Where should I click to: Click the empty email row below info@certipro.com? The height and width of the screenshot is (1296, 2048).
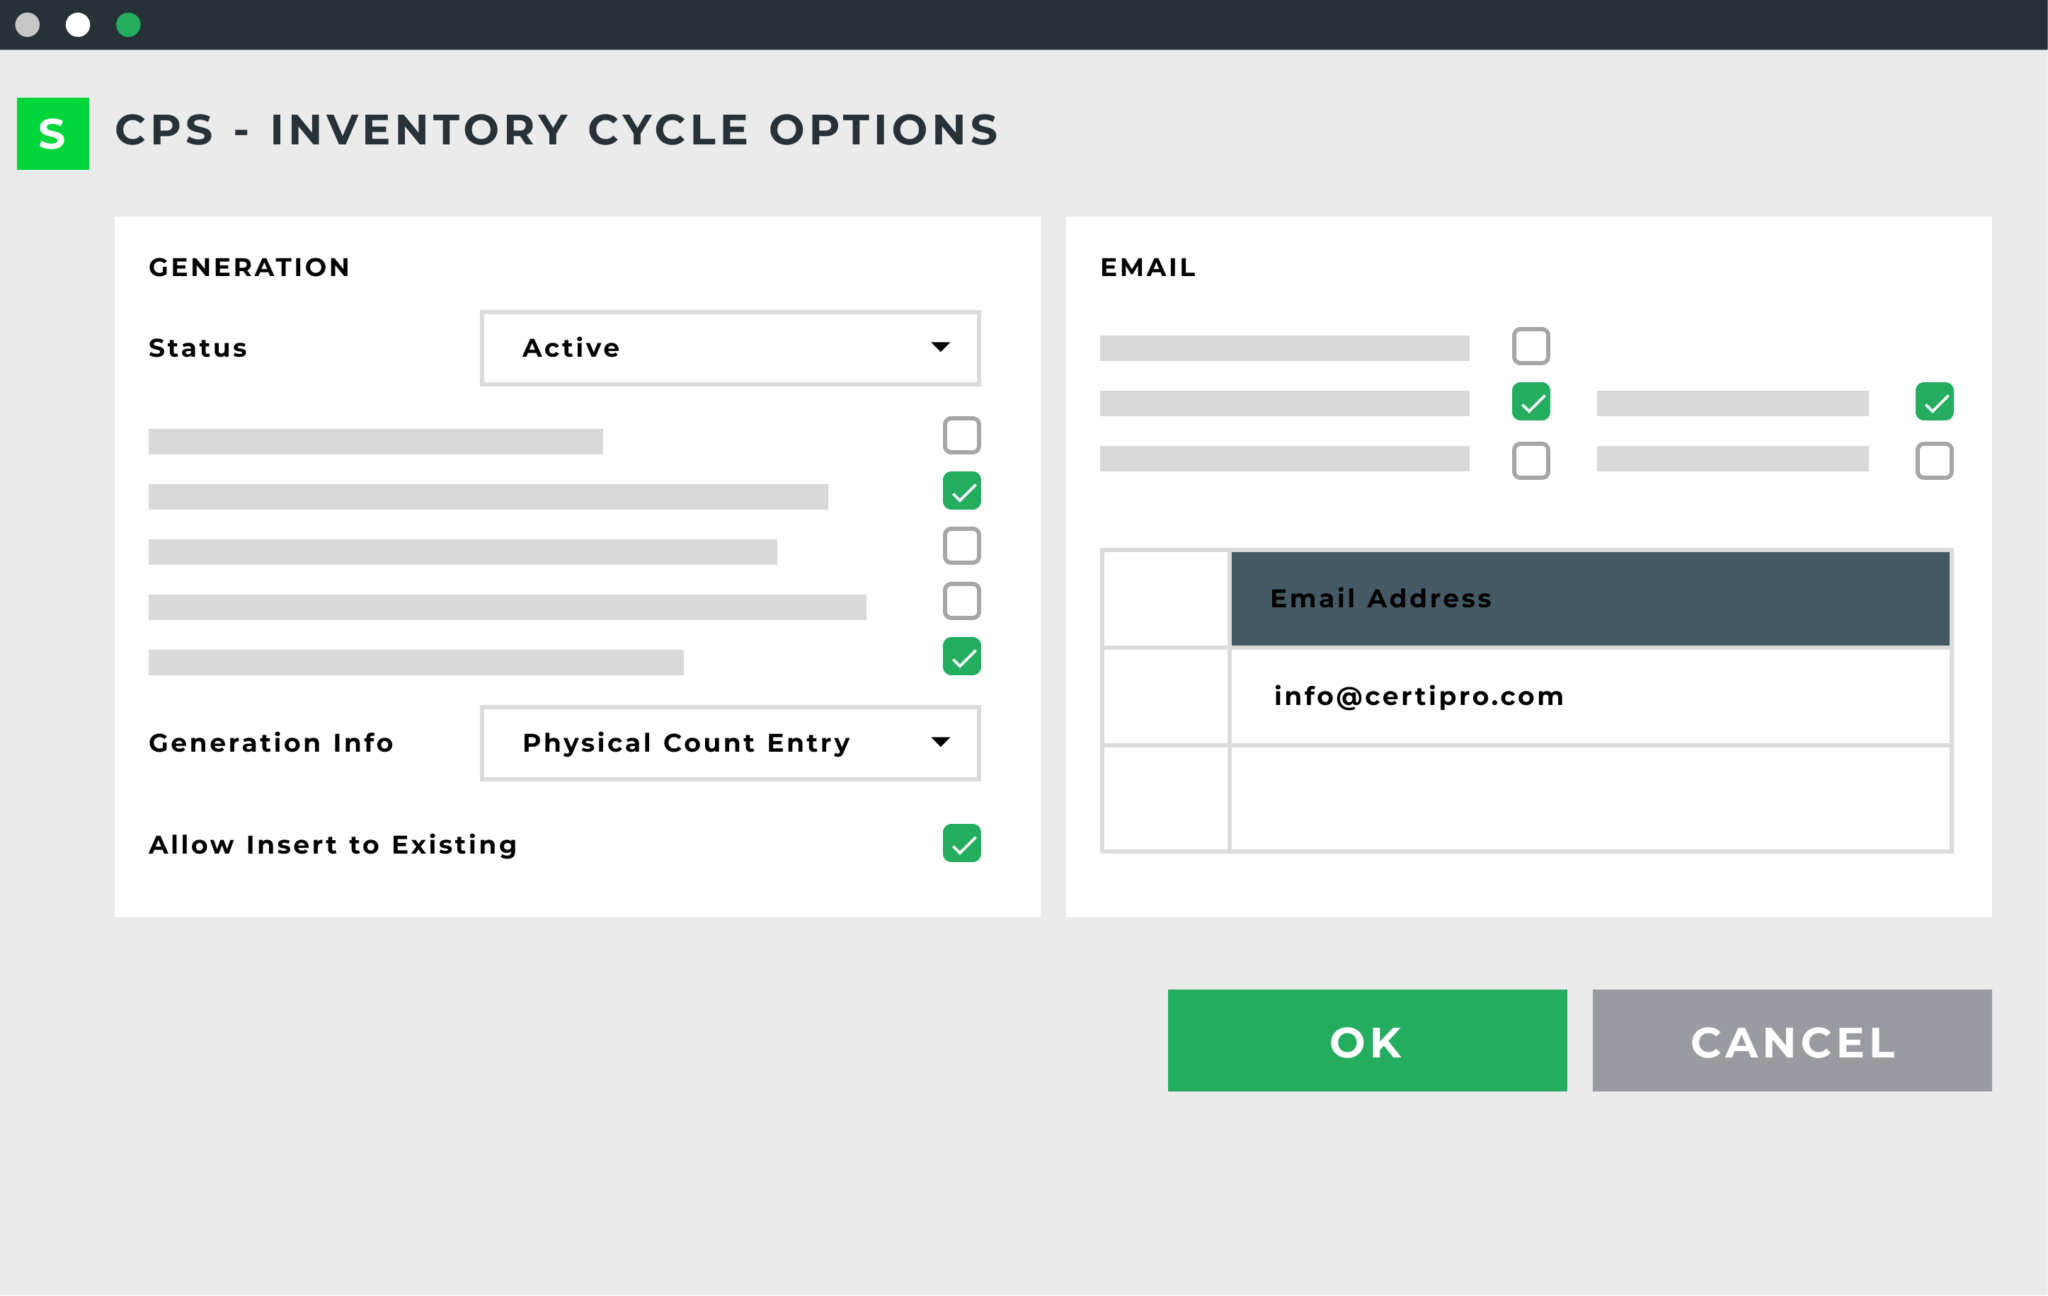coord(1590,798)
